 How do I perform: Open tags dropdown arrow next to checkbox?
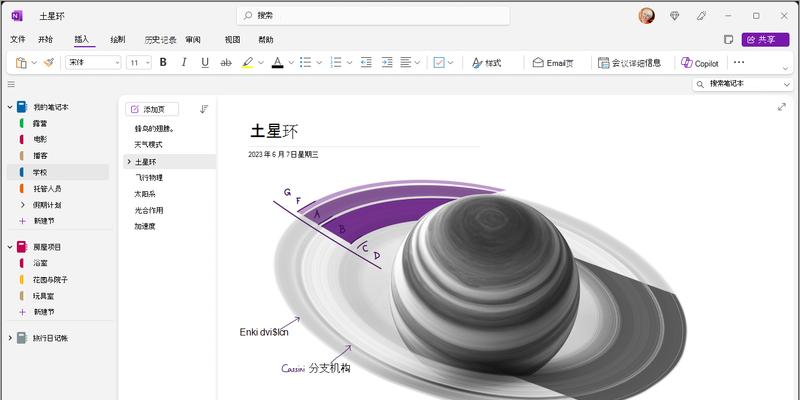point(451,63)
